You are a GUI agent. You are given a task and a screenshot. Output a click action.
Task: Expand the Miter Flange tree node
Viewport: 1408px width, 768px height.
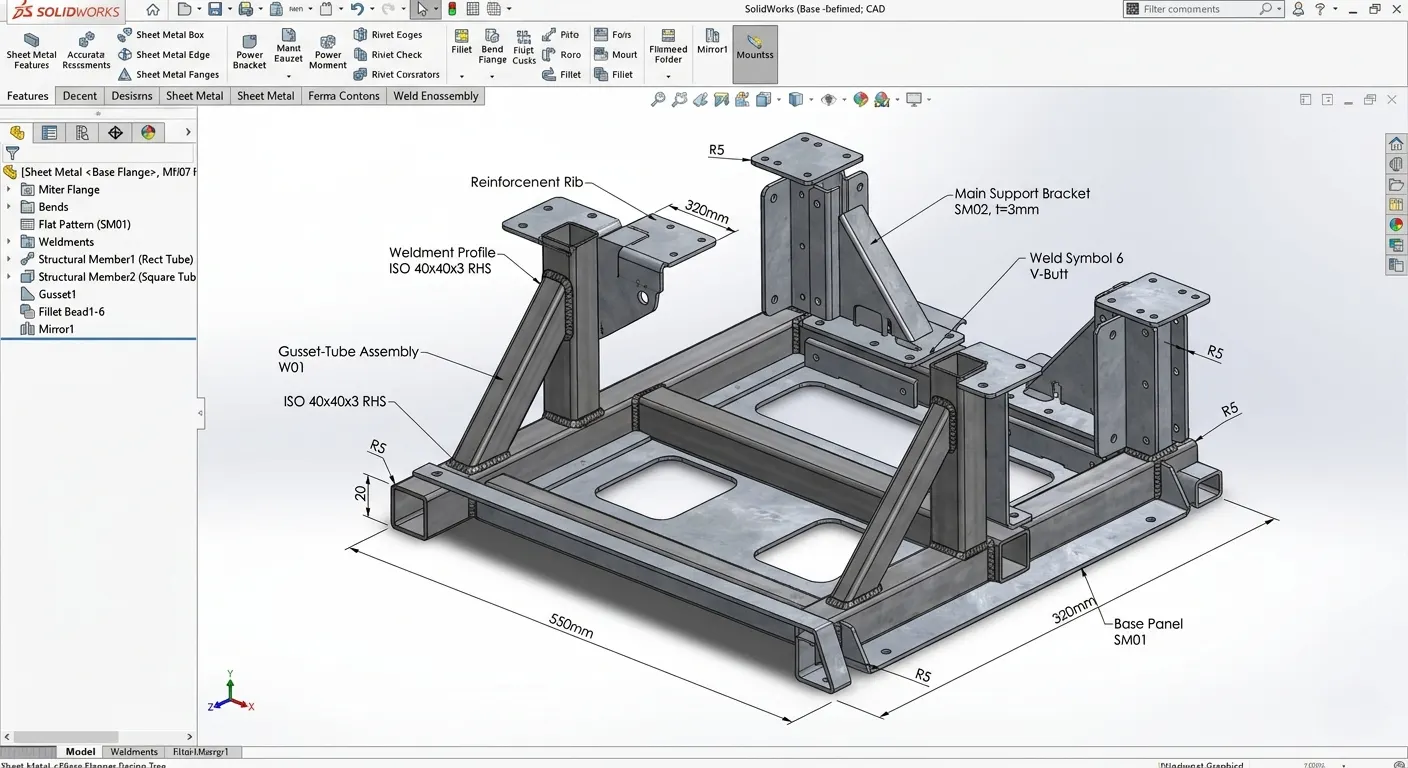coord(9,189)
